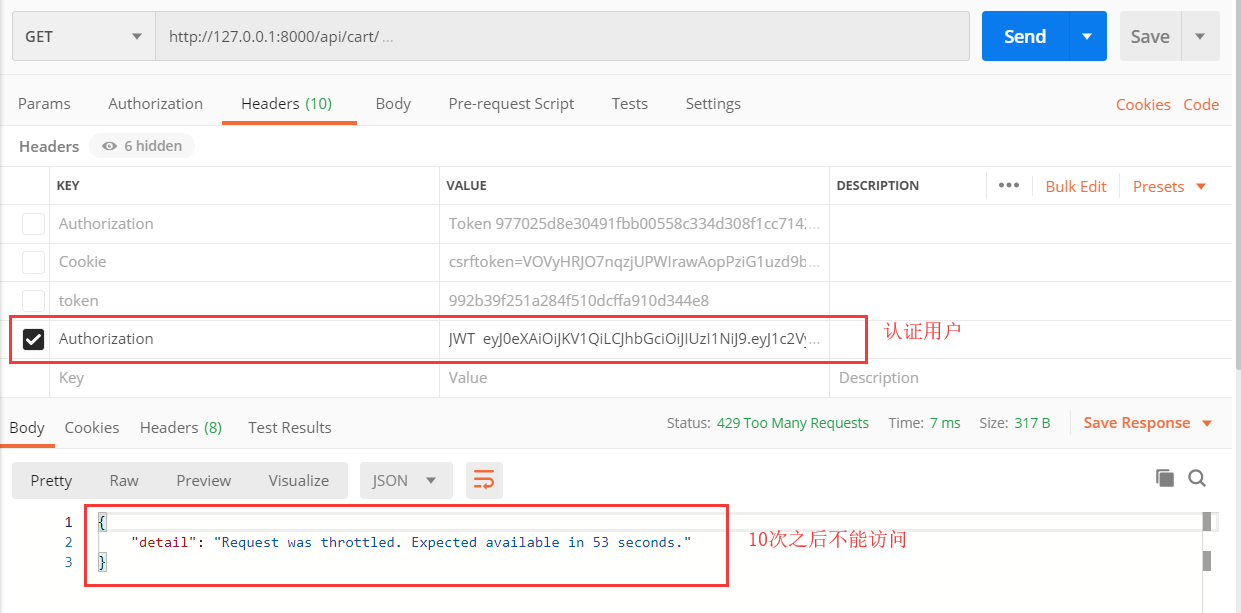
Task: Open the Cookies link at right
Action: tap(1143, 105)
